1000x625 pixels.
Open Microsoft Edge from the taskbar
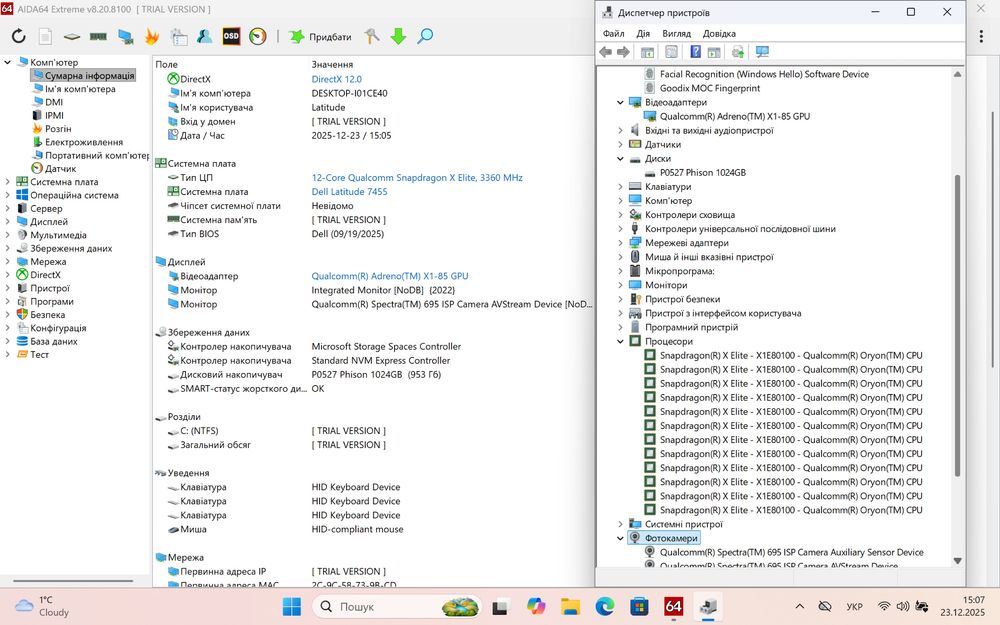(x=605, y=606)
